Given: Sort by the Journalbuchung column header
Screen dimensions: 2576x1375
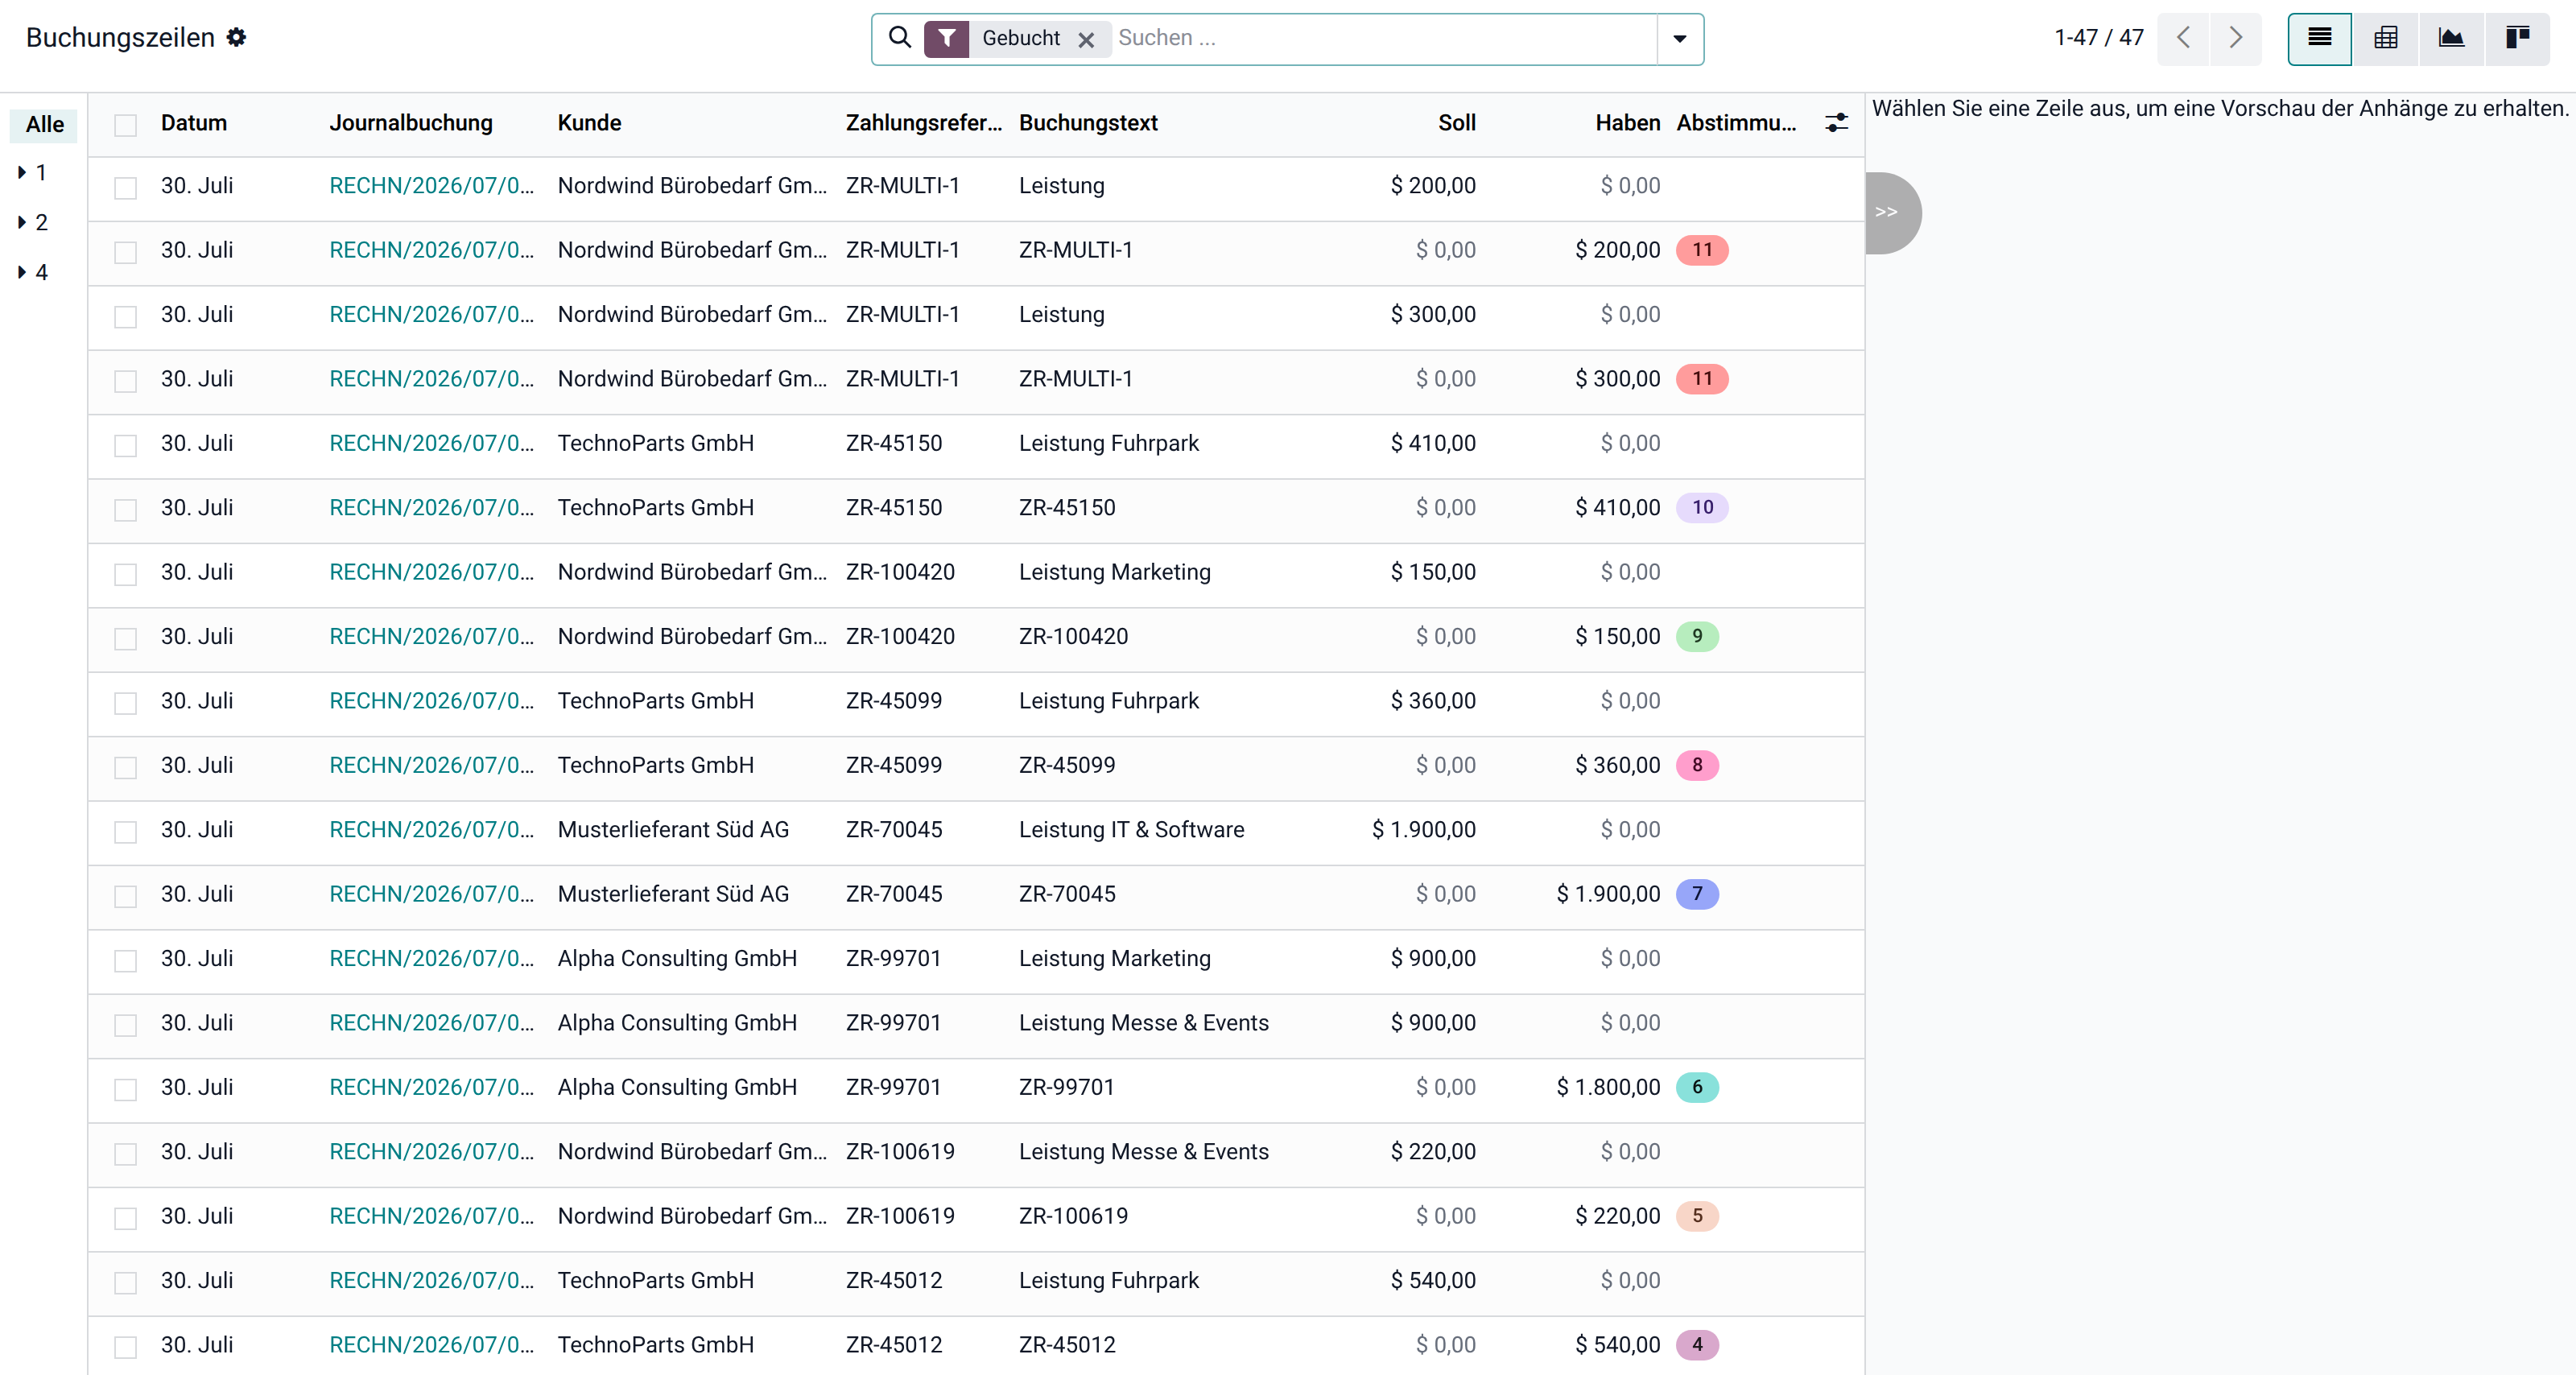Looking at the screenshot, I should (x=411, y=123).
